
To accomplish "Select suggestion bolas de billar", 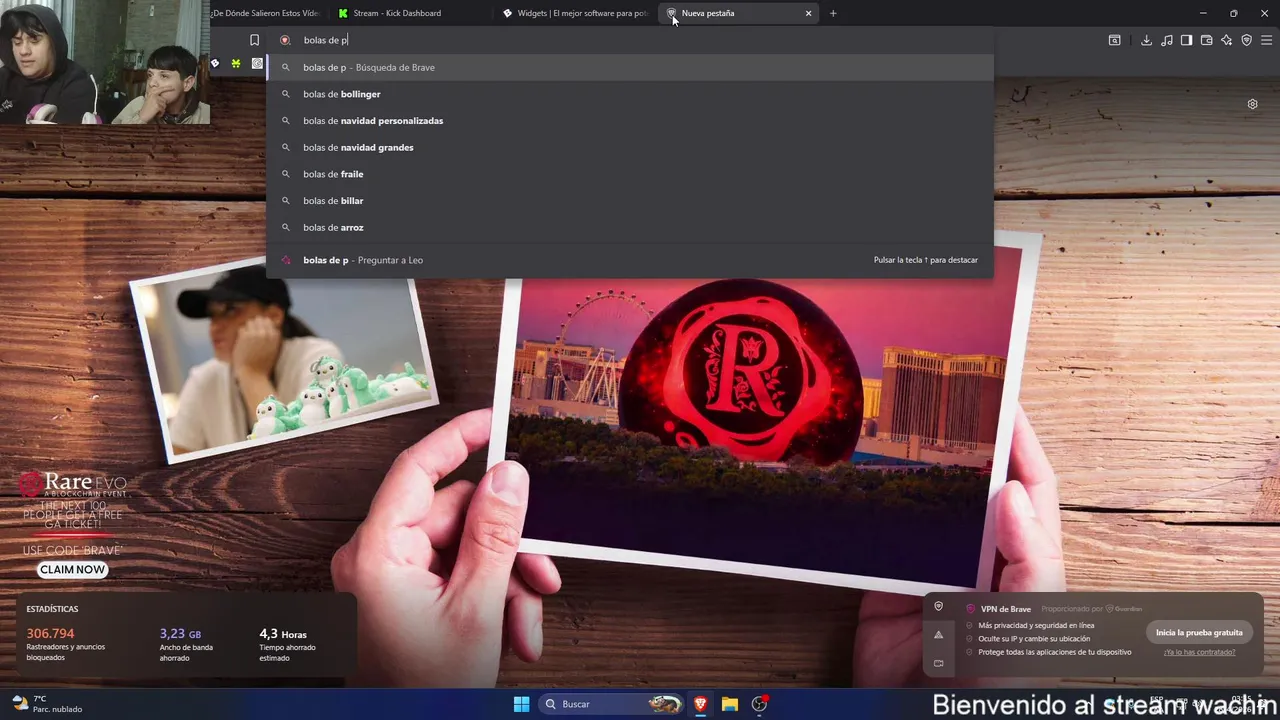I will (630, 201).
